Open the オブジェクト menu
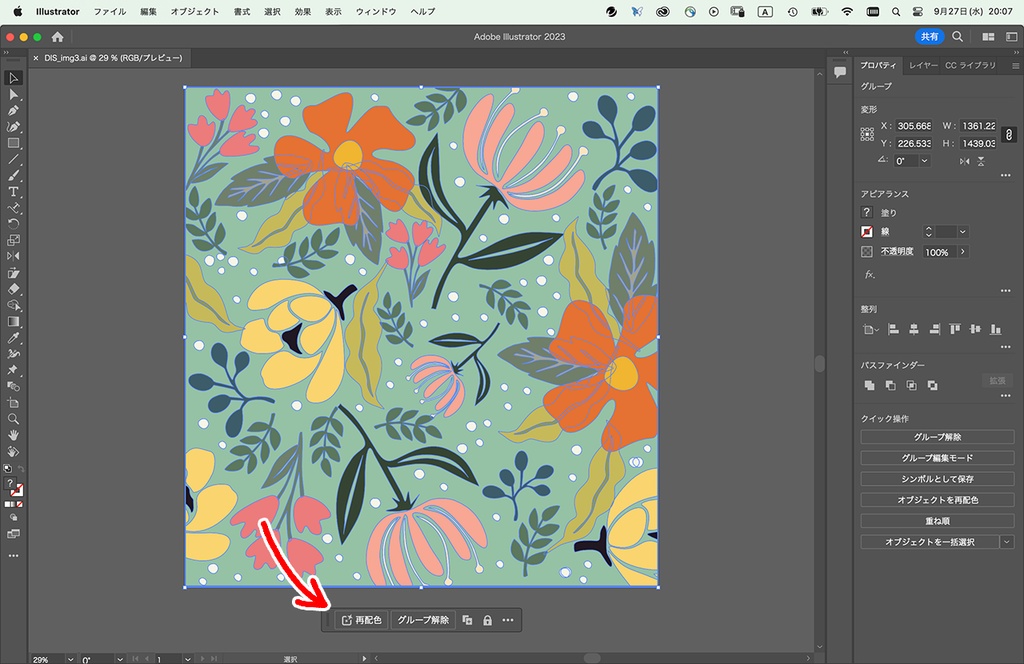The image size is (1024, 664). pyautogui.click(x=195, y=12)
